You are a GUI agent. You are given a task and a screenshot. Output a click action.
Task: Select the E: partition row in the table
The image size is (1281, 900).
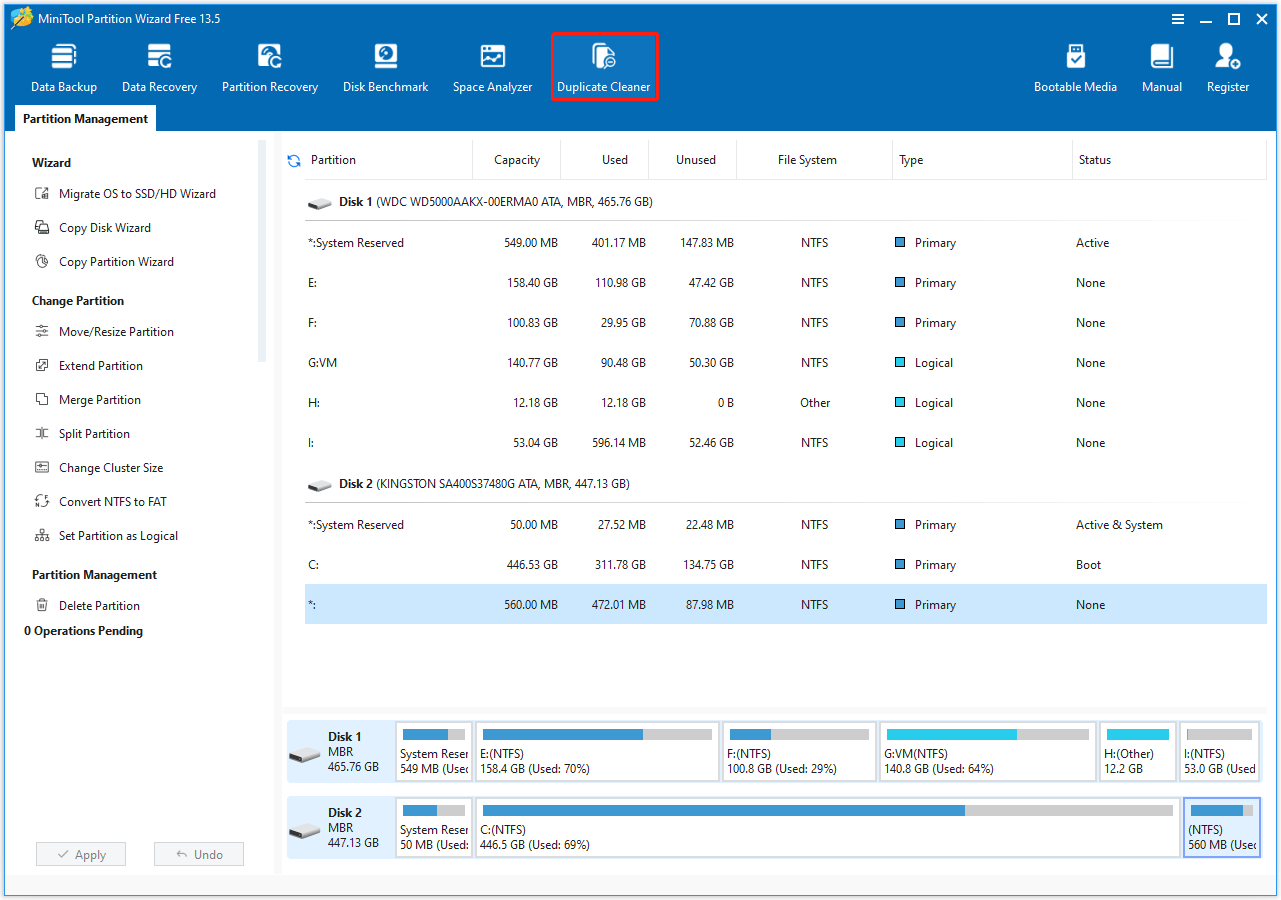tap(500, 282)
